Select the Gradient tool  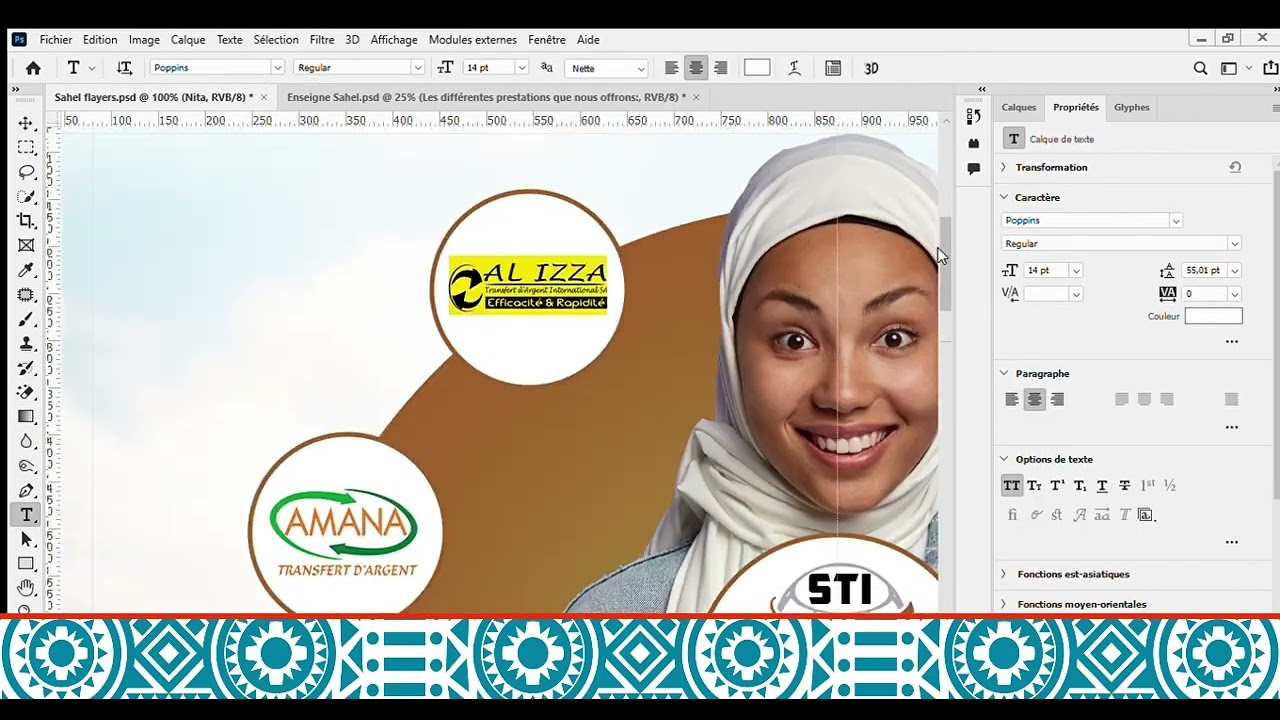coord(26,417)
